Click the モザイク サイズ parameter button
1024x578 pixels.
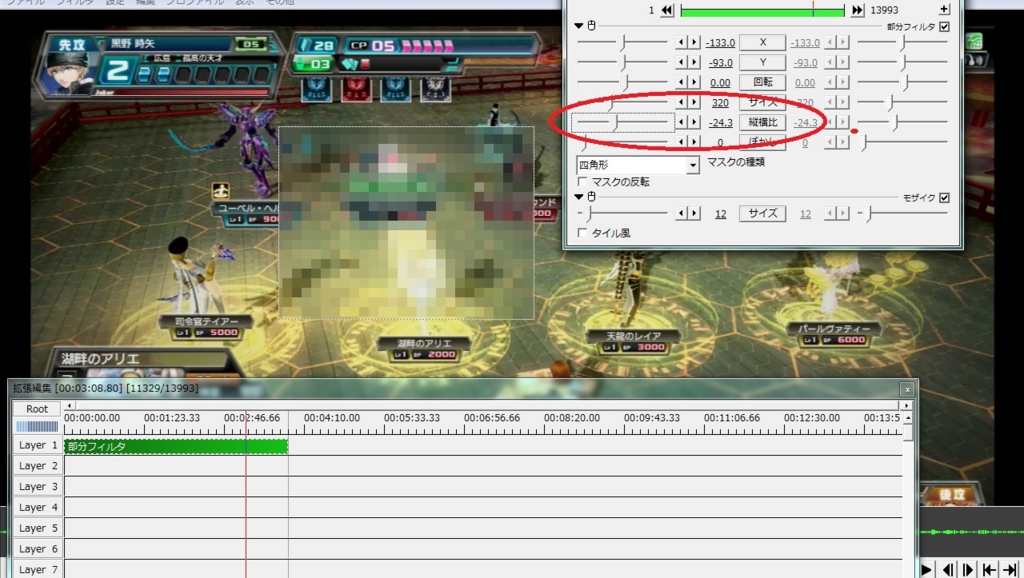coord(763,214)
